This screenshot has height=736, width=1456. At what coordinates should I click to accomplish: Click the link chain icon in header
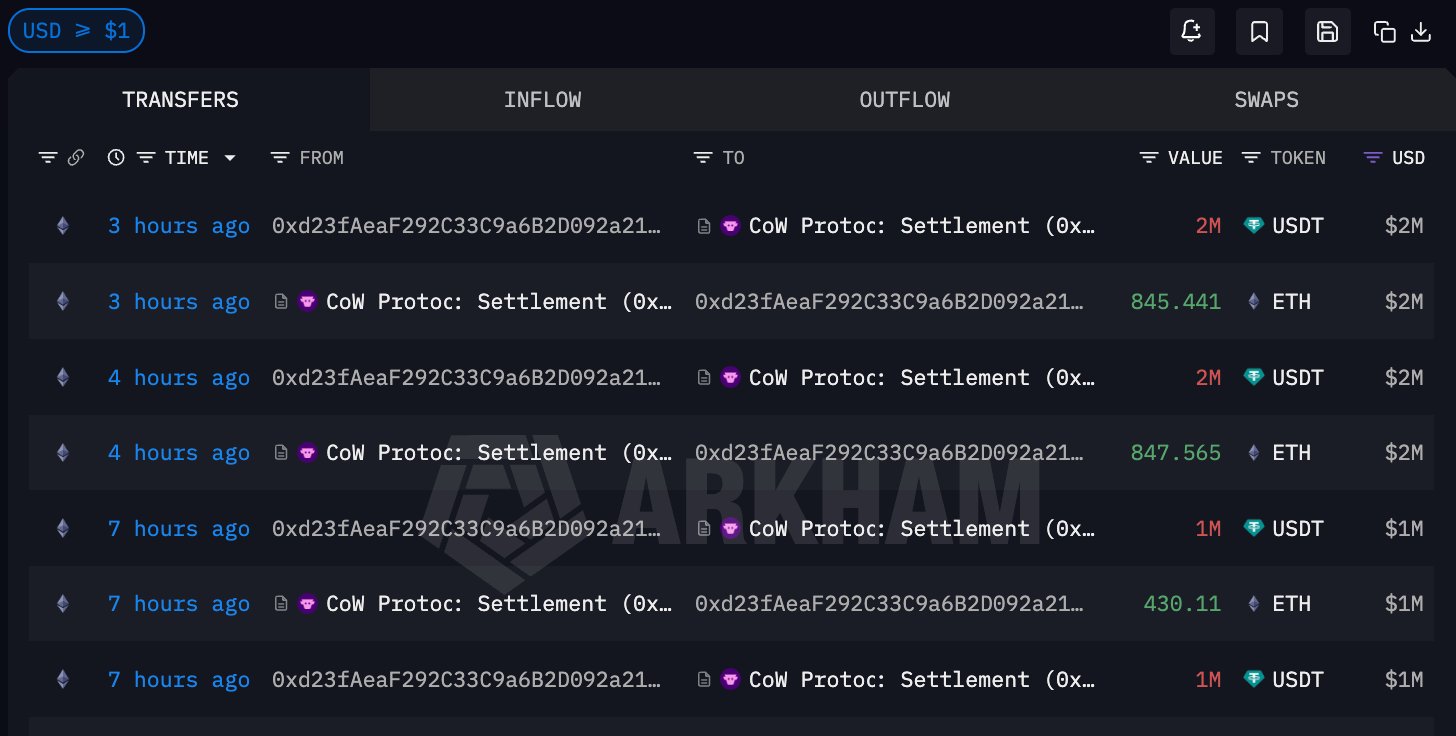coord(75,158)
